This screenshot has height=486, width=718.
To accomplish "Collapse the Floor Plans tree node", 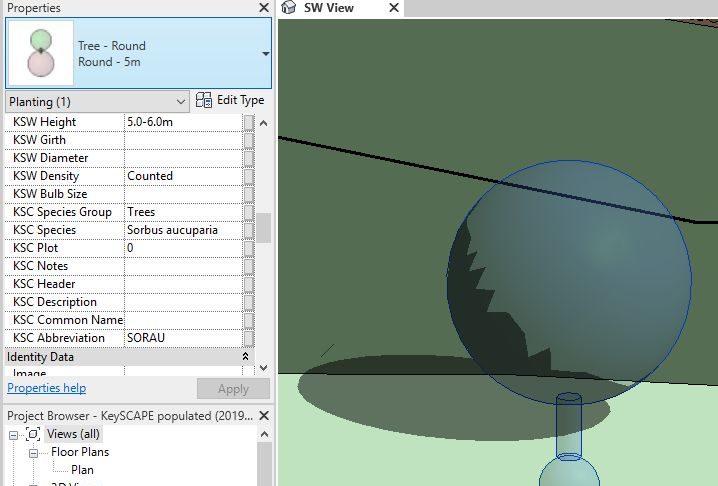I will click(33, 452).
